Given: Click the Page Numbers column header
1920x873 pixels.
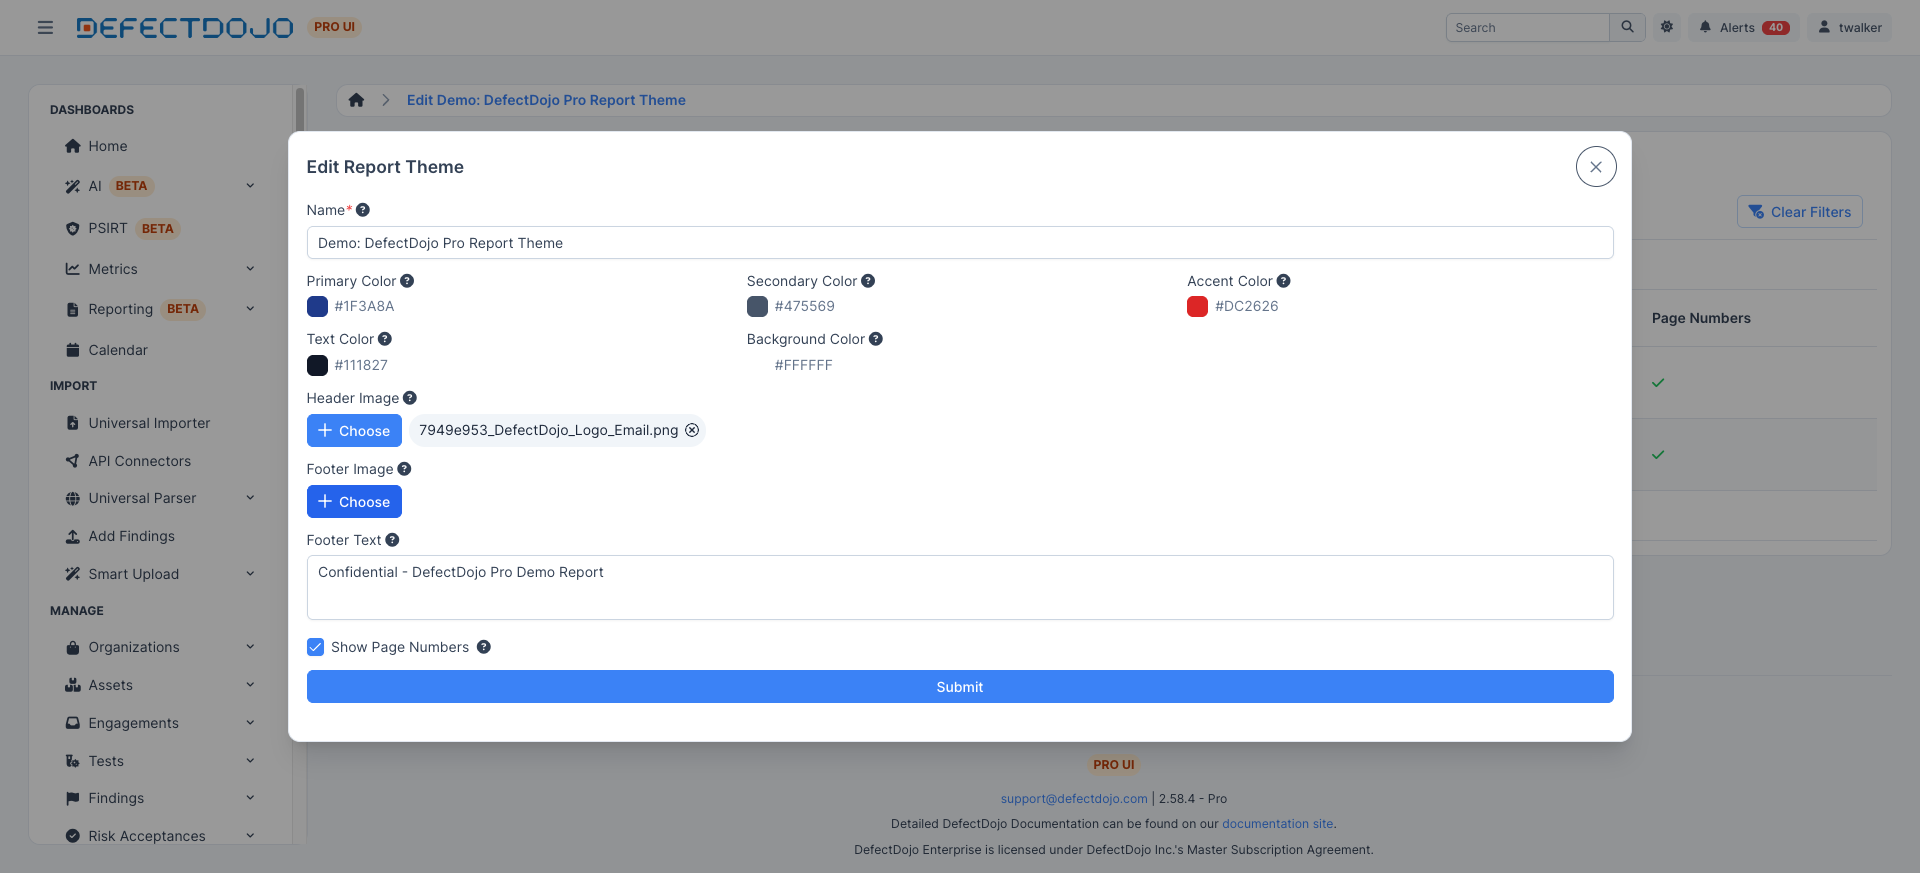Looking at the screenshot, I should coord(1701,318).
